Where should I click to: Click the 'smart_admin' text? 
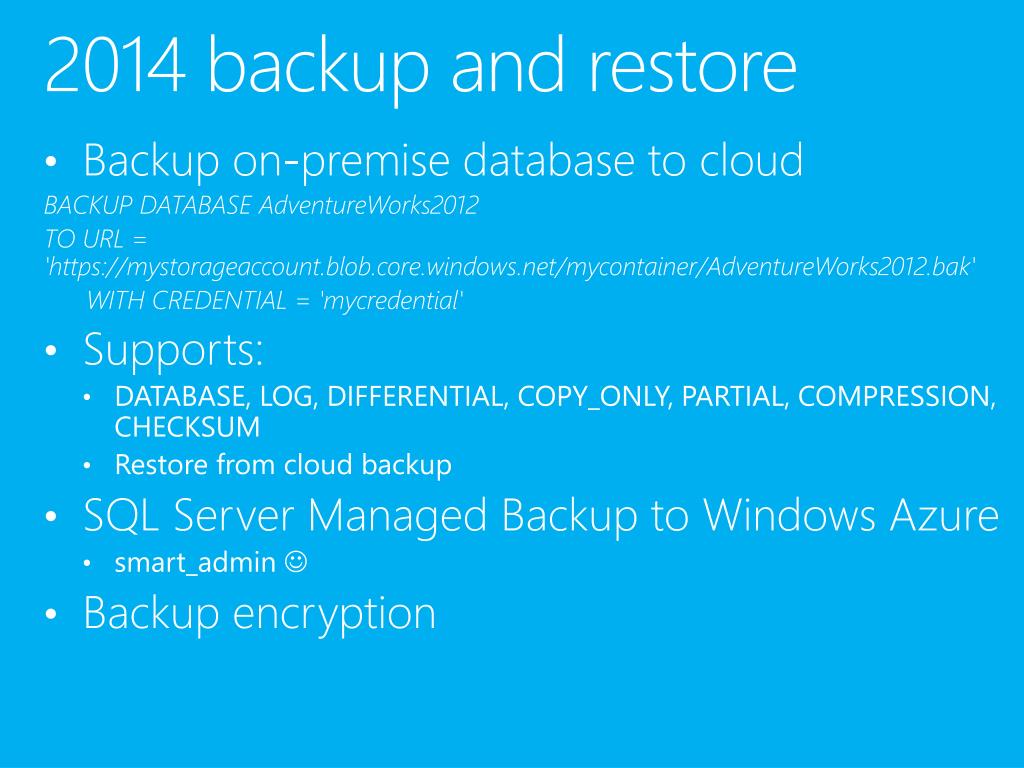click(195, 563)
